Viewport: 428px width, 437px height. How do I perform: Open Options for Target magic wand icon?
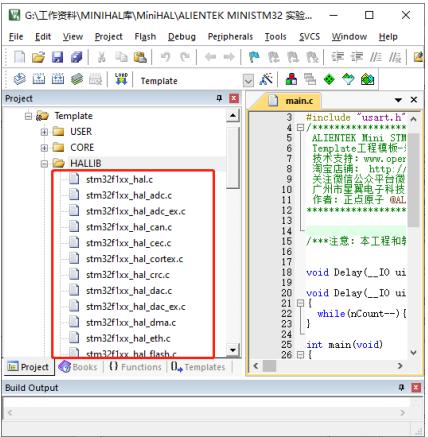[266, 79]
